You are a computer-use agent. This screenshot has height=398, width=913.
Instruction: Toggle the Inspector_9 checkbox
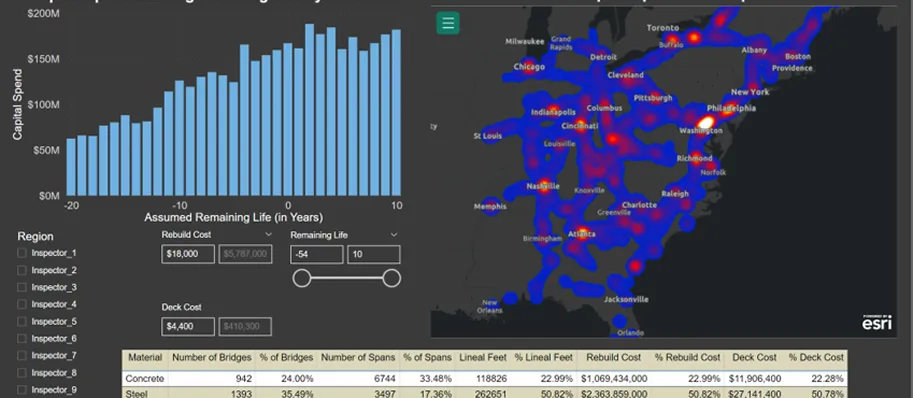[x=22, y=390]
